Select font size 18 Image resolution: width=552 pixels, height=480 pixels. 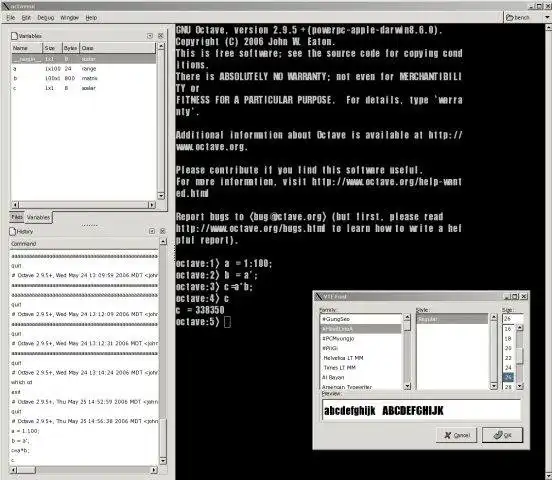[x=508, y=338]
